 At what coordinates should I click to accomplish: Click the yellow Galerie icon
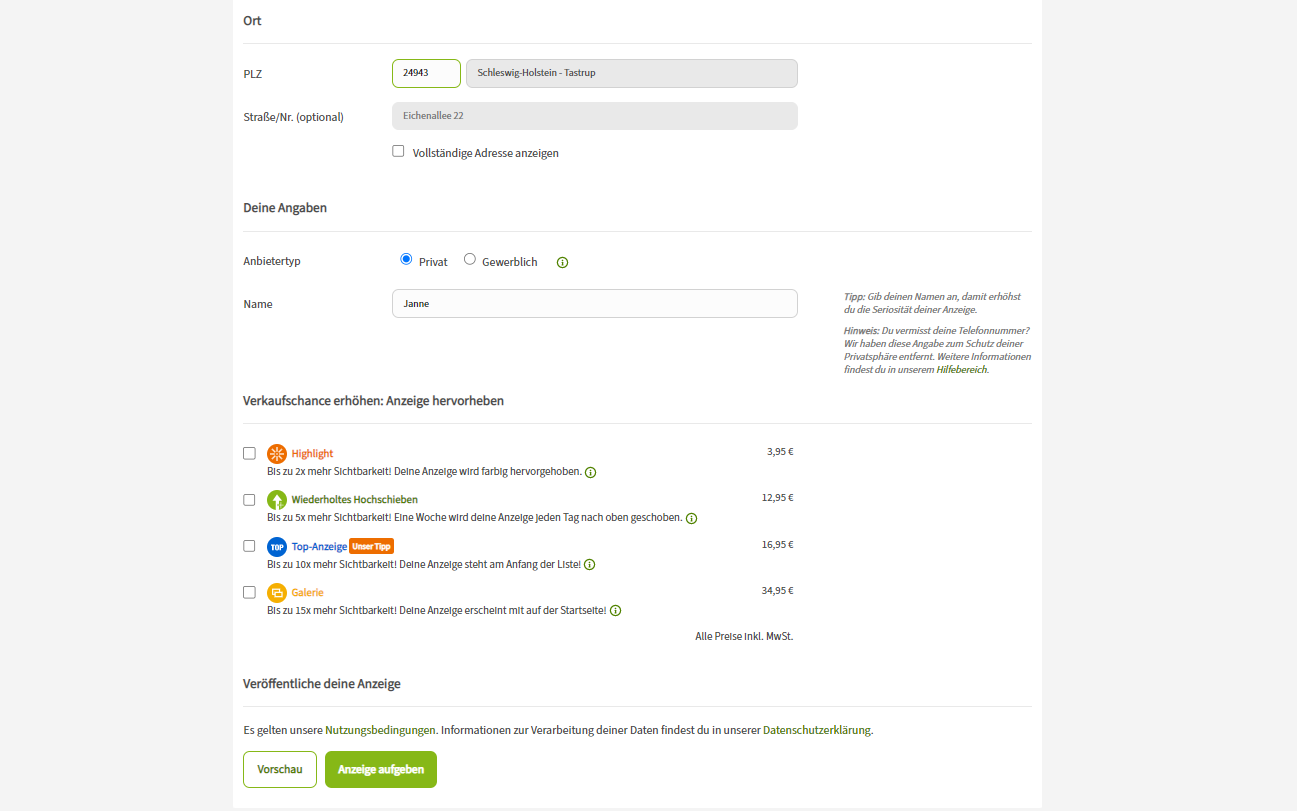click(277, 592)
